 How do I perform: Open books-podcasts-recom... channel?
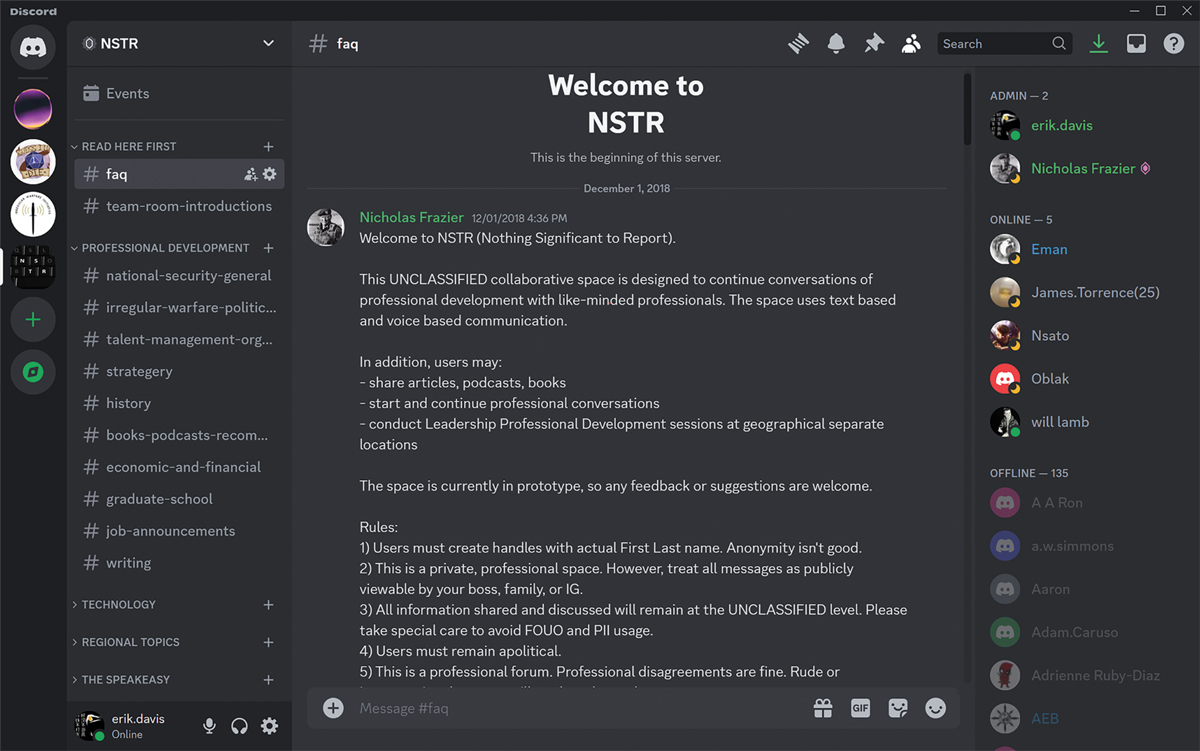point(179,436)
